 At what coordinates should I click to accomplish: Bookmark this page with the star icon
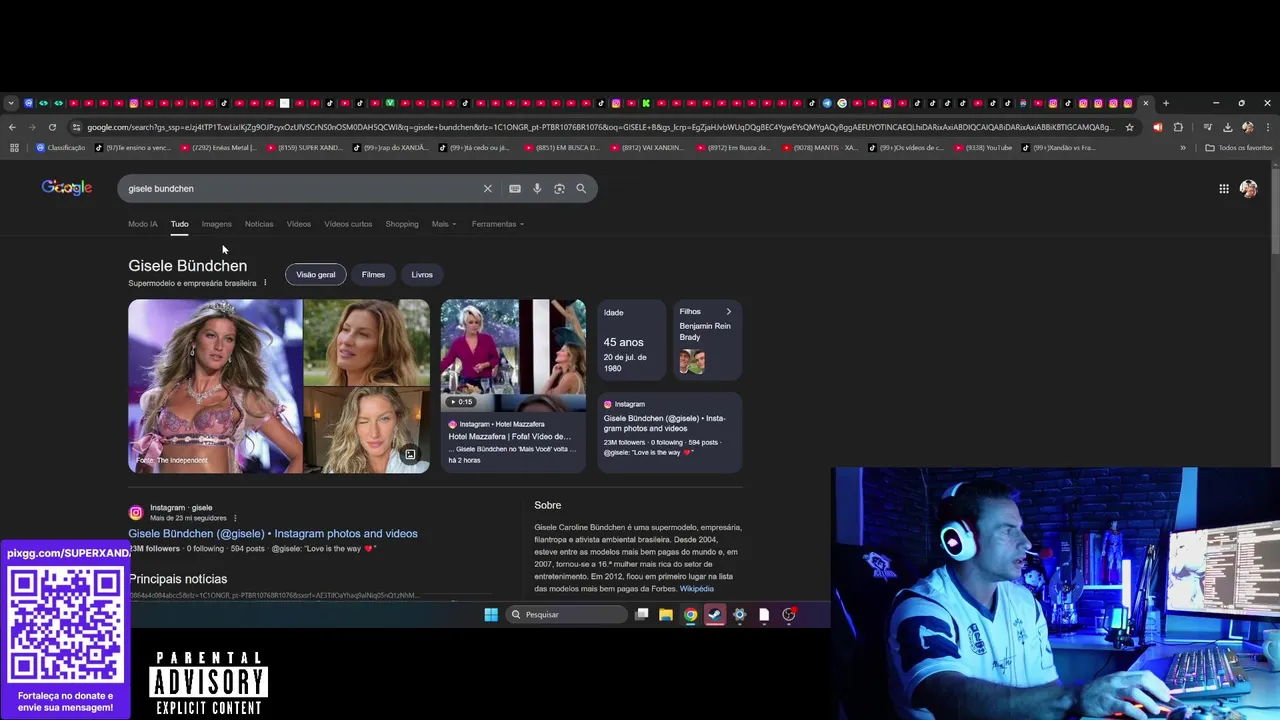point(1130,127)
